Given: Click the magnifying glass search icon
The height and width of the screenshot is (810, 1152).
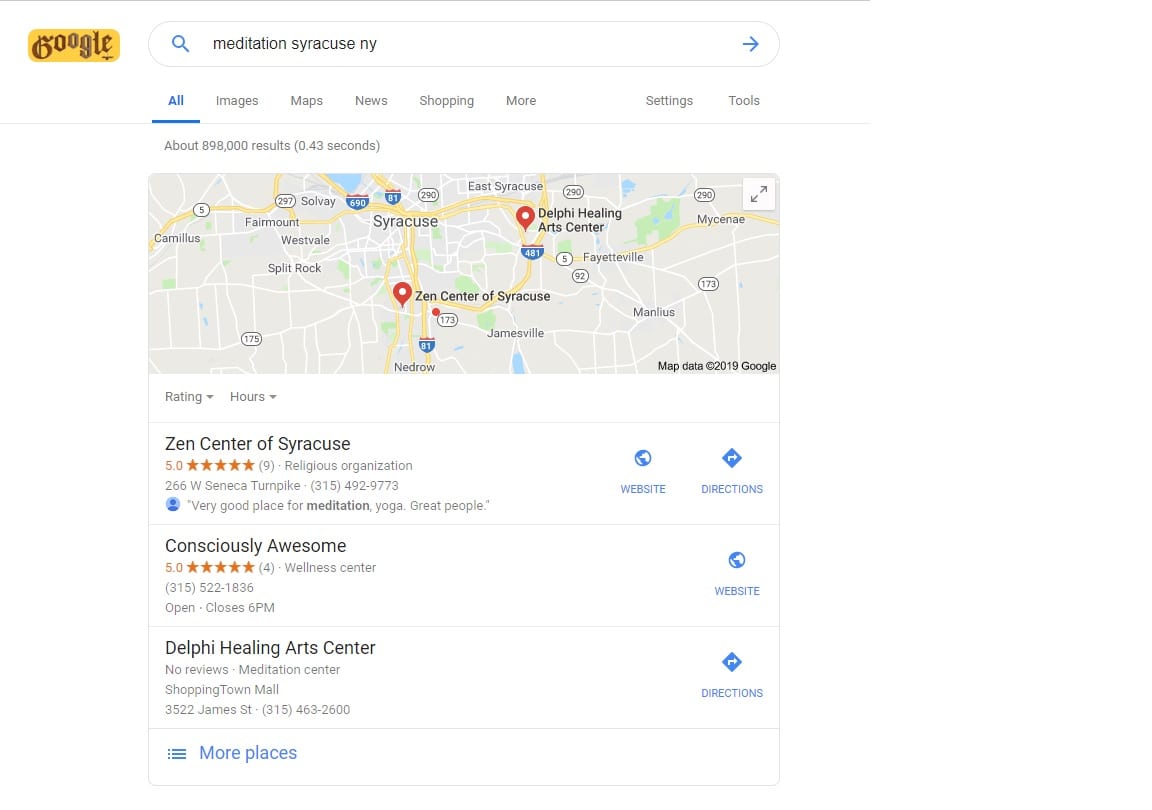Looking at the screenshot, I should coord(180,43).
